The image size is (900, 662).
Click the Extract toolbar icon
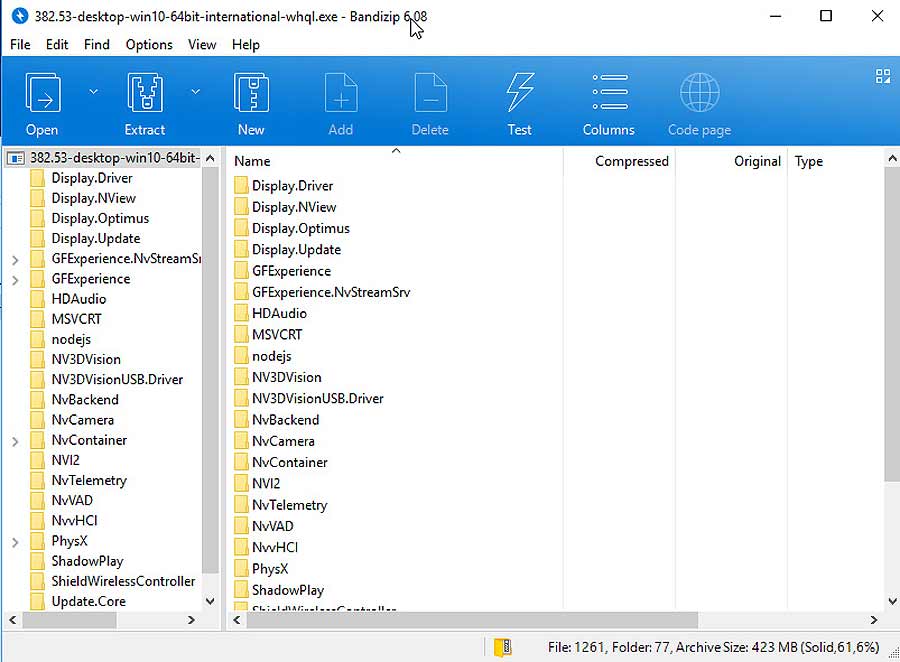[x=145, y=92]
